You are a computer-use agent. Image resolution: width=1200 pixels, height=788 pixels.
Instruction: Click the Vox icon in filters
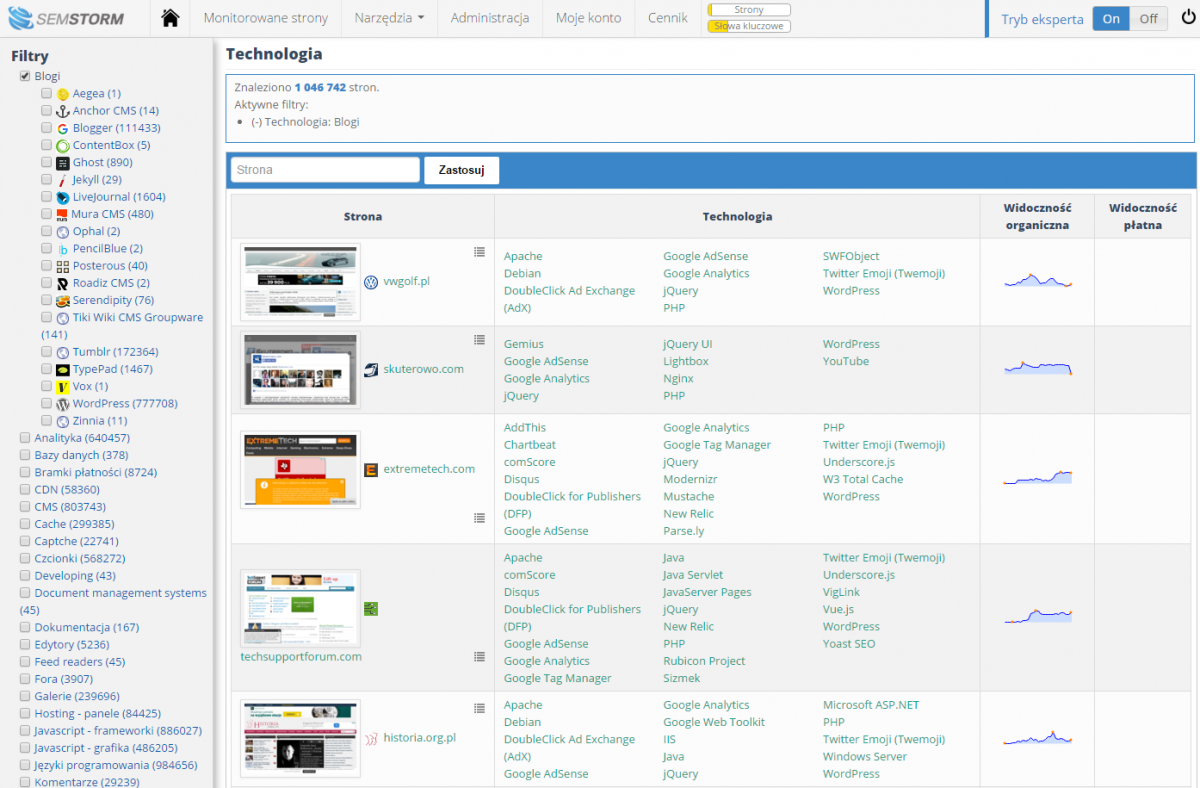click(63, 387)
